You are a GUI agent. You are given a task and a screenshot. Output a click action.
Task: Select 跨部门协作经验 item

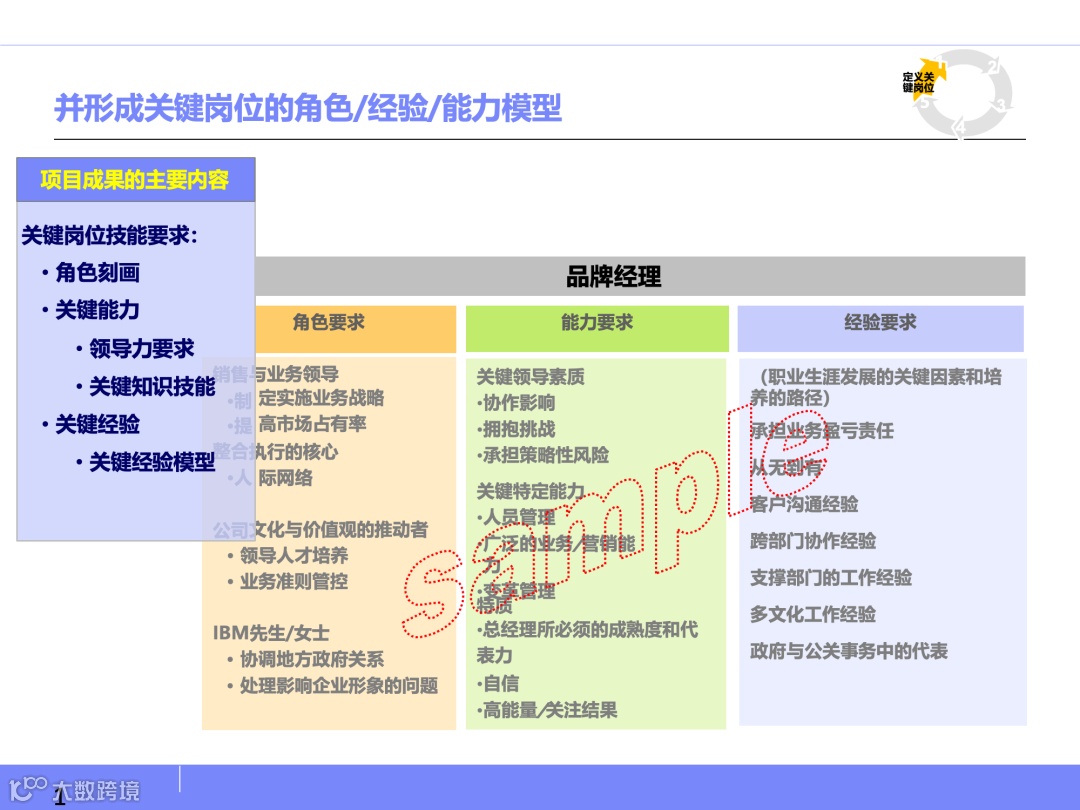pos(813,541)
